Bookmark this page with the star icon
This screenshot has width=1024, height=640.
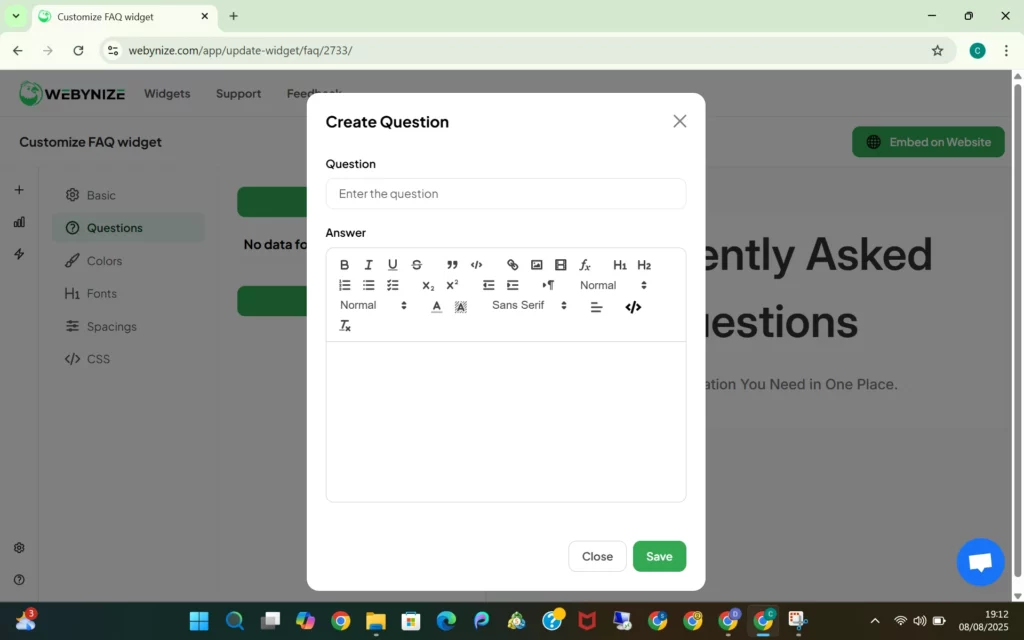tap(937, 50)
